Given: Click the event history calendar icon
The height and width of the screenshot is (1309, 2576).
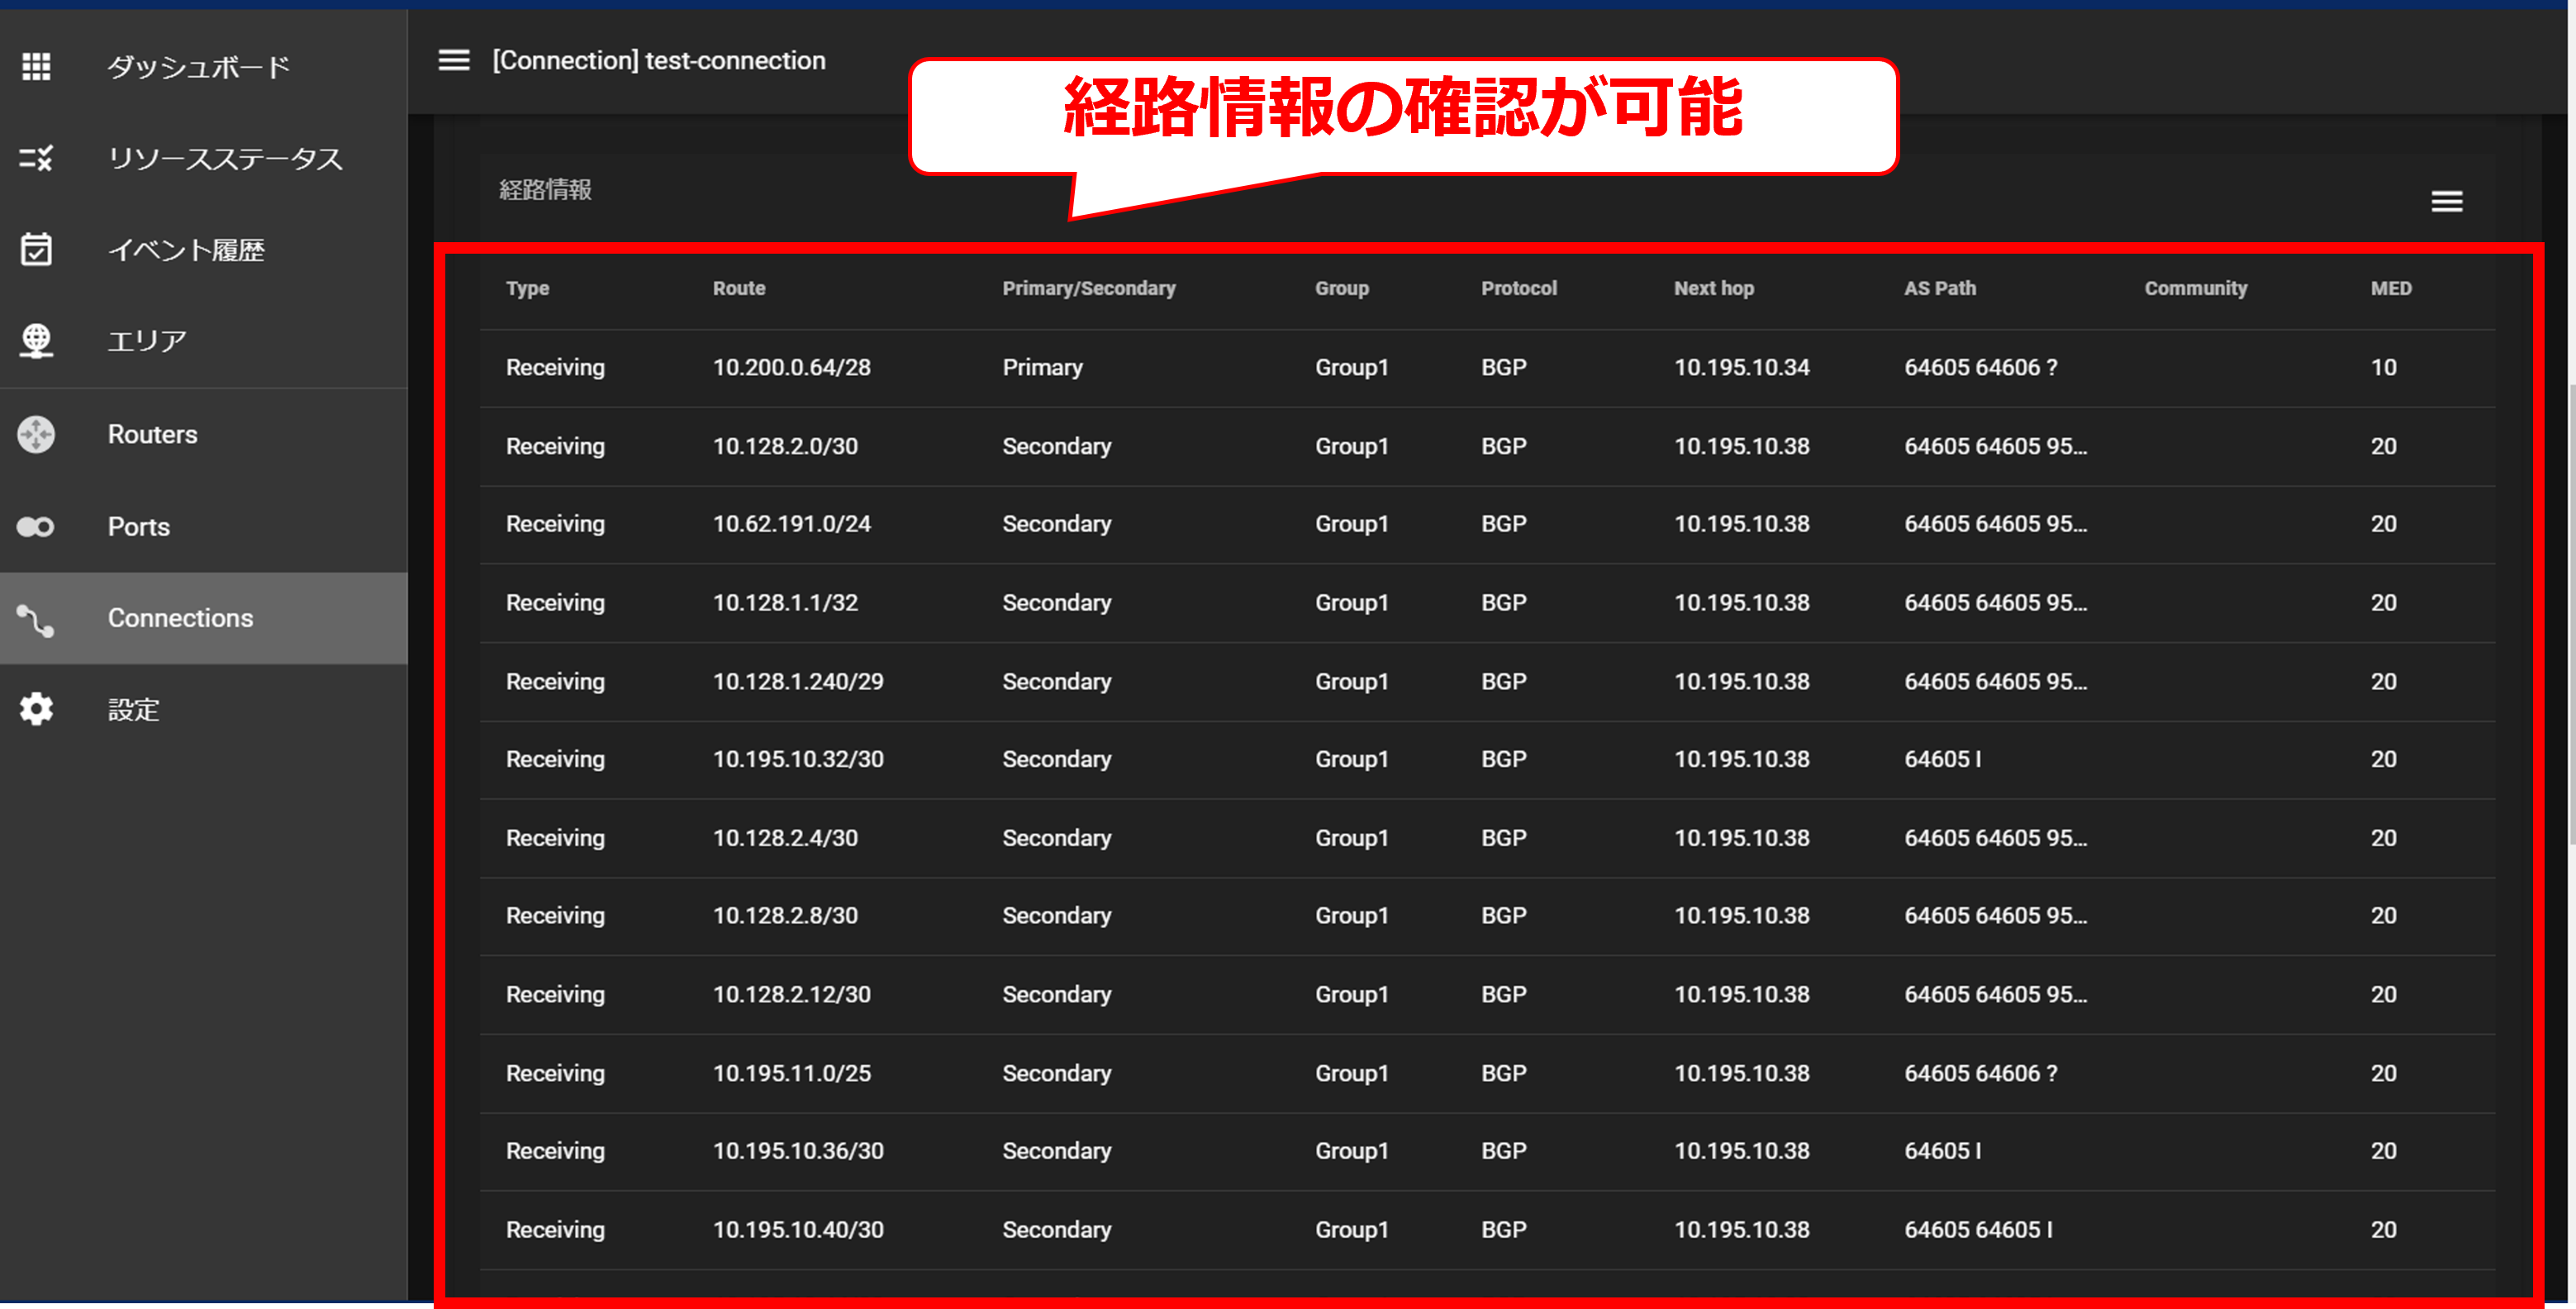Looking at the screenshot, I should pyautogui.click(x=36, y=249).
